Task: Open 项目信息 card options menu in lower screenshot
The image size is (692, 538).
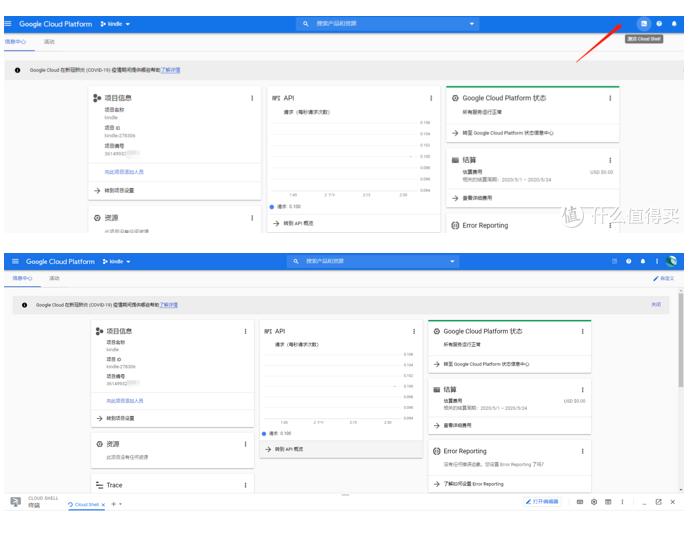Action: [x=245, y=331]
